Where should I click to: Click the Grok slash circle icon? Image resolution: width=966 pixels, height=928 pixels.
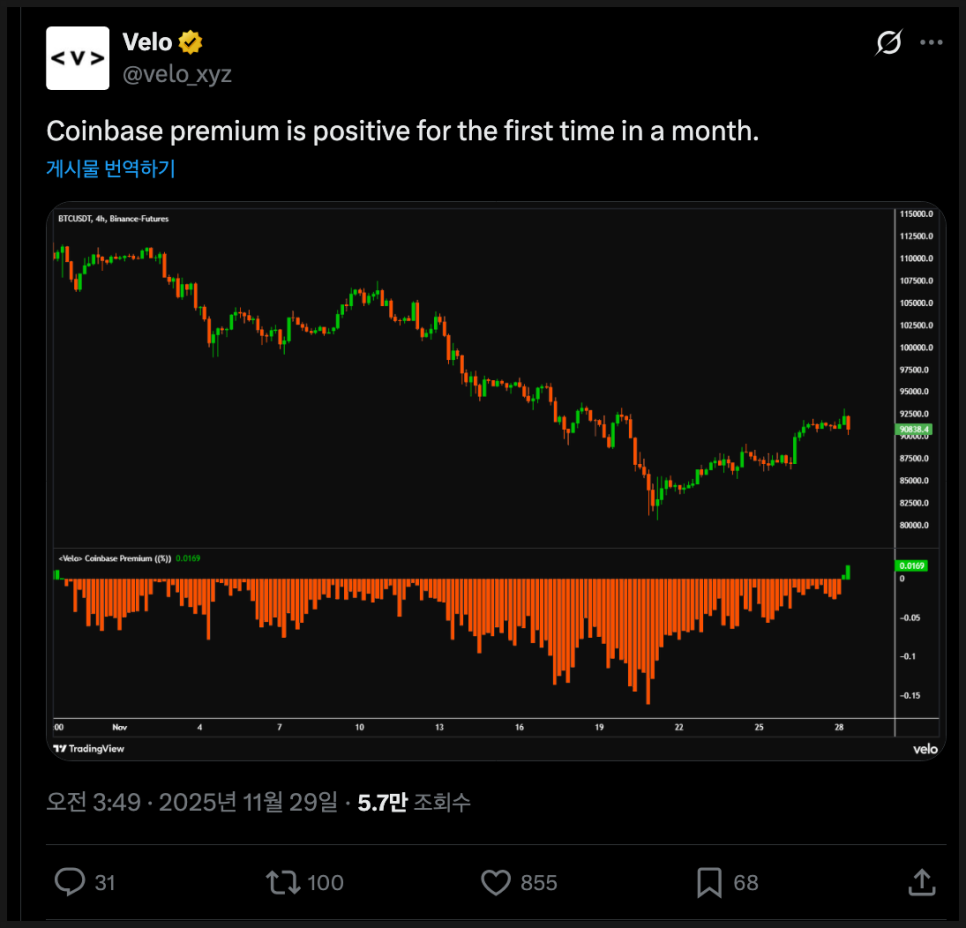tap(887, 43)
